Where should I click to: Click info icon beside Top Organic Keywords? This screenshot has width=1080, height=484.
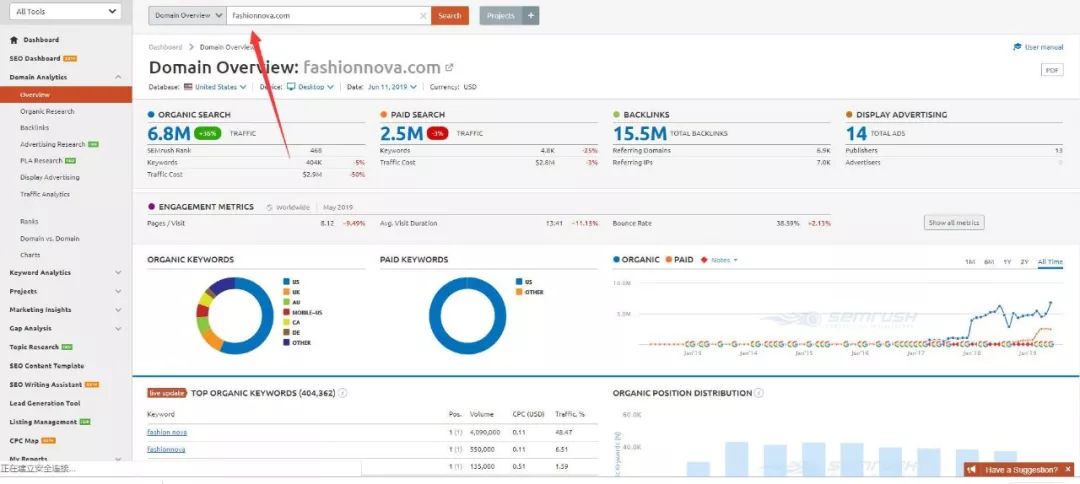pyautogui.click(x=343, y=393)
